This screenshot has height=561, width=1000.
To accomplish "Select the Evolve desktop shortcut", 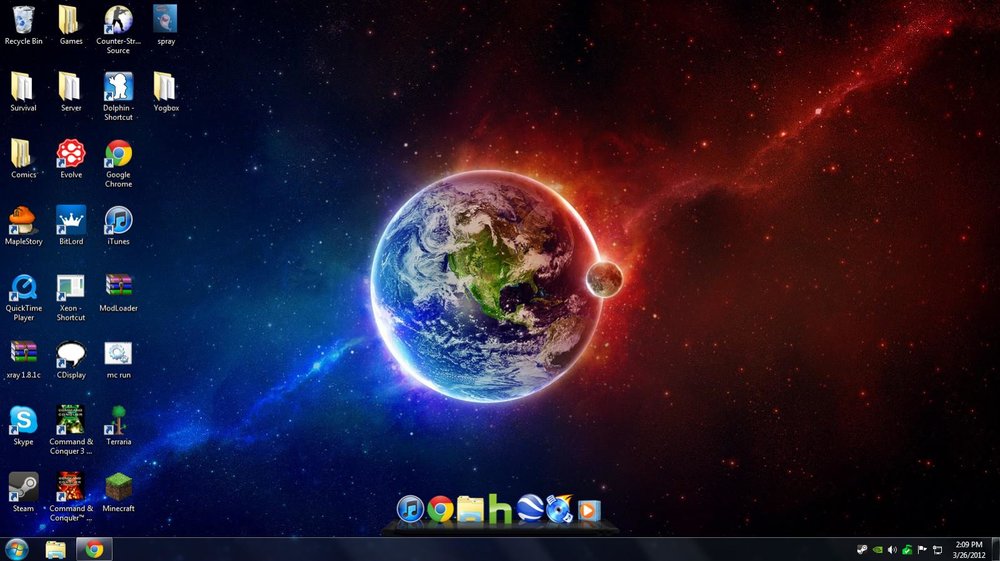I will [x=71, y=154].
